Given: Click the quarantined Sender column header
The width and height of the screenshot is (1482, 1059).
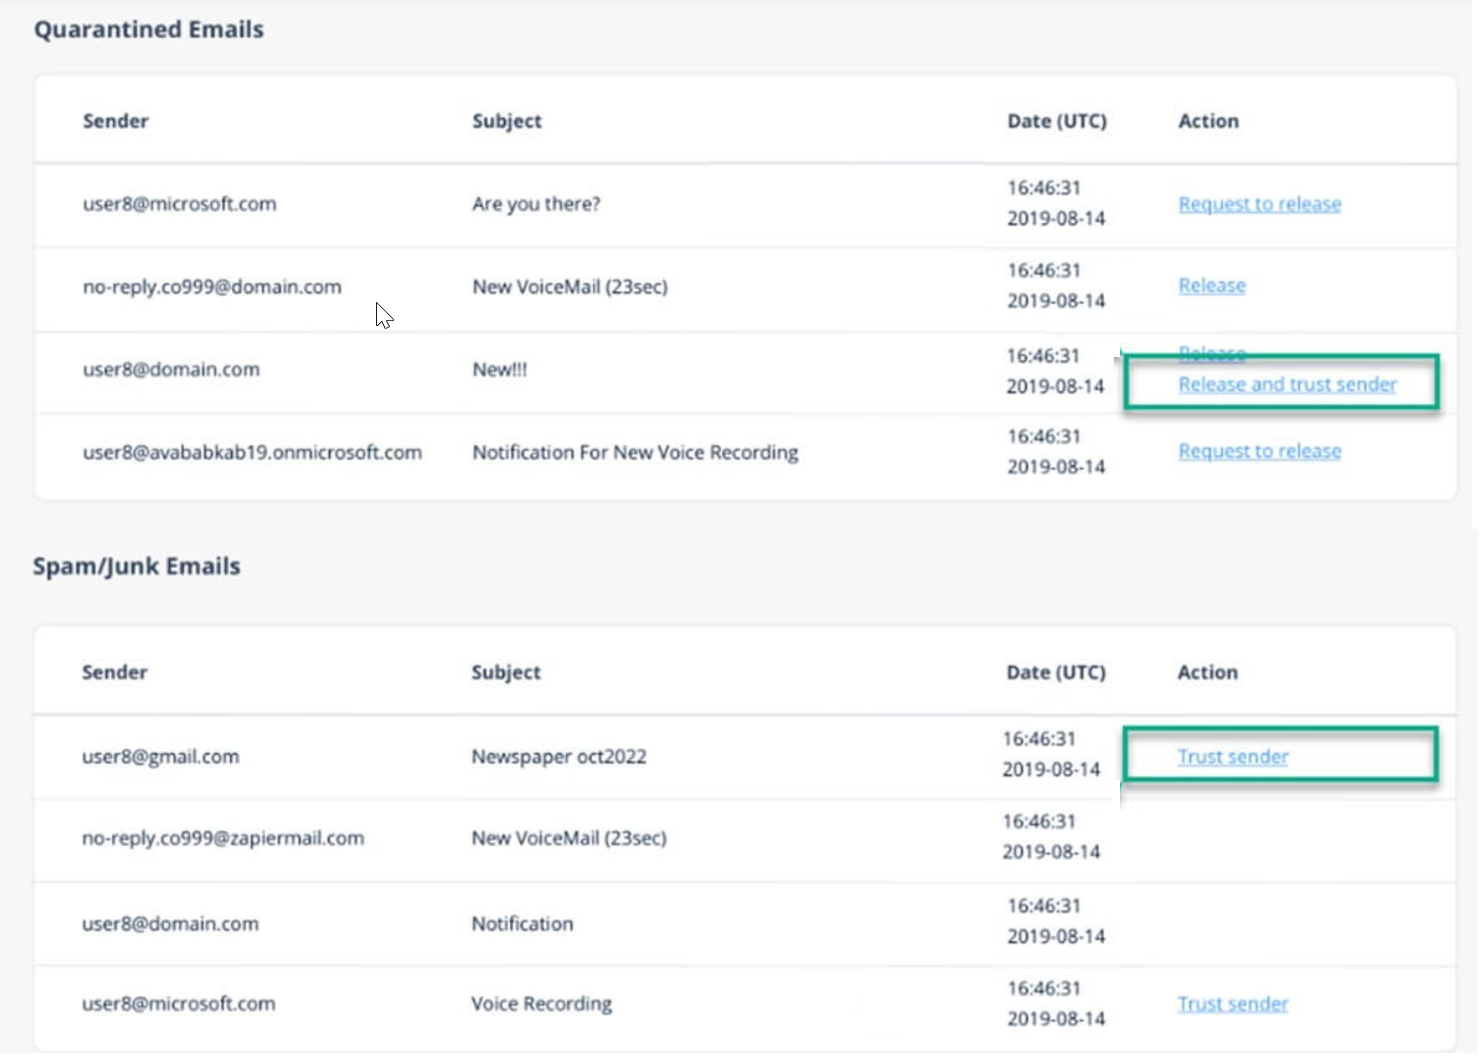Looking at the screenshot, I should point(116,121).
